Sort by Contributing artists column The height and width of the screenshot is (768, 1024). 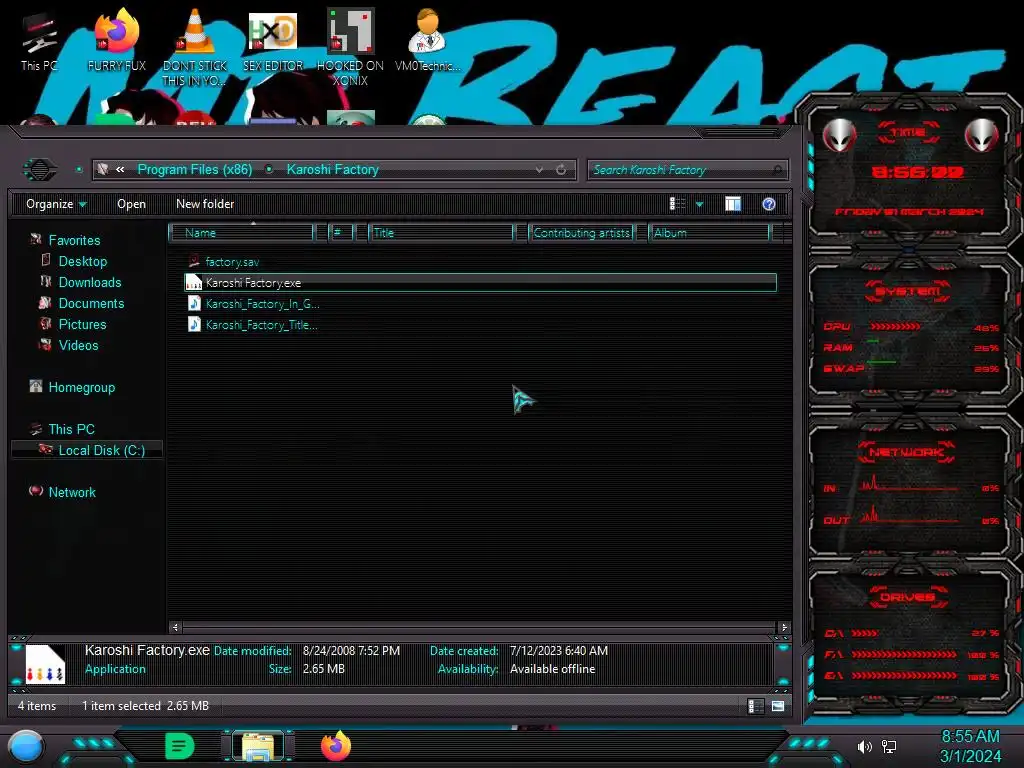click(x=581, y=233)
